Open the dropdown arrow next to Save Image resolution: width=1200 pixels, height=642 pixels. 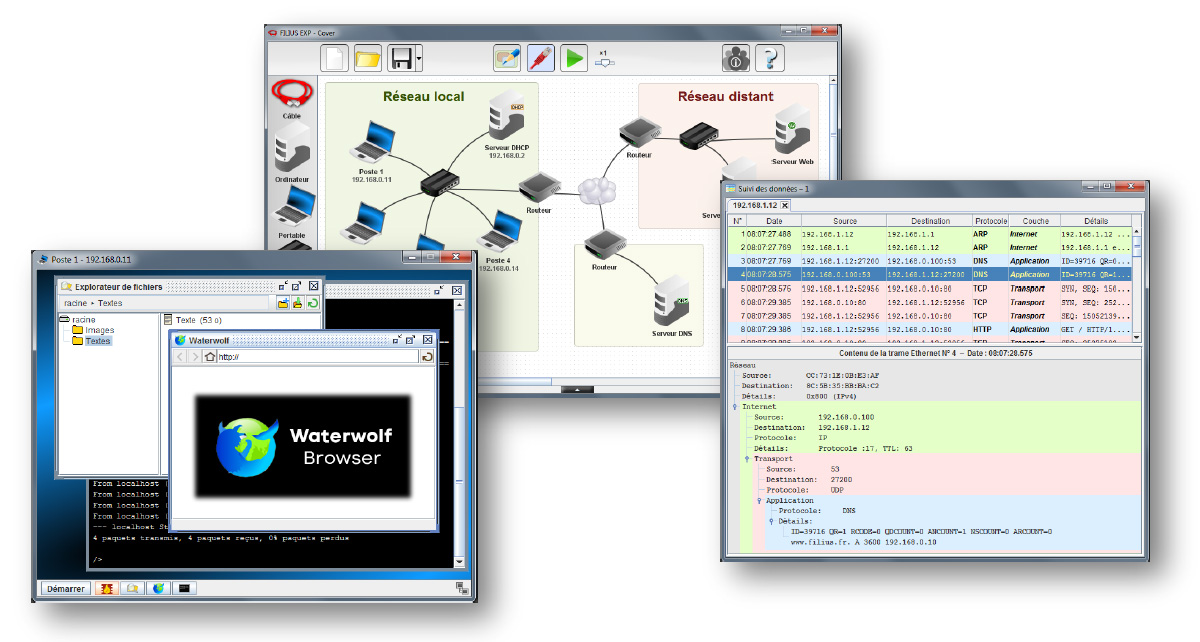(x=419, y=60)
